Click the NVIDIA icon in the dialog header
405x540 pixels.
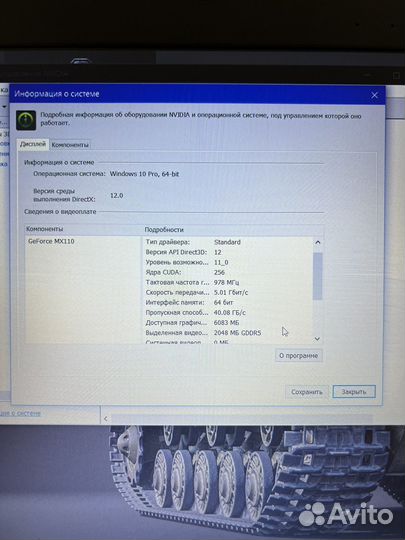pyautogui.click(x=26, y=120)
